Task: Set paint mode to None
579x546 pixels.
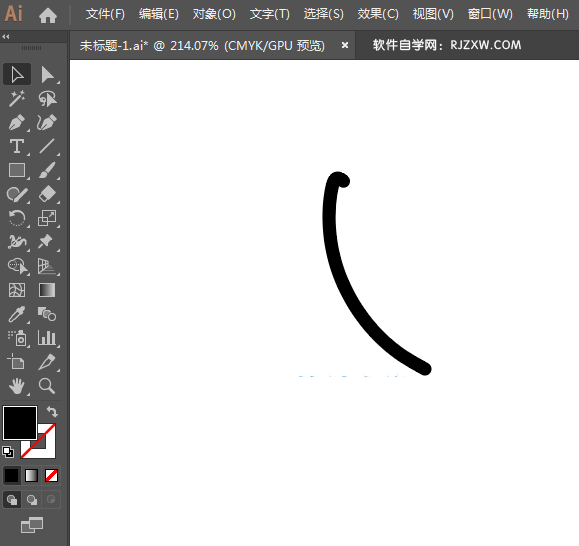Action: 51,475
